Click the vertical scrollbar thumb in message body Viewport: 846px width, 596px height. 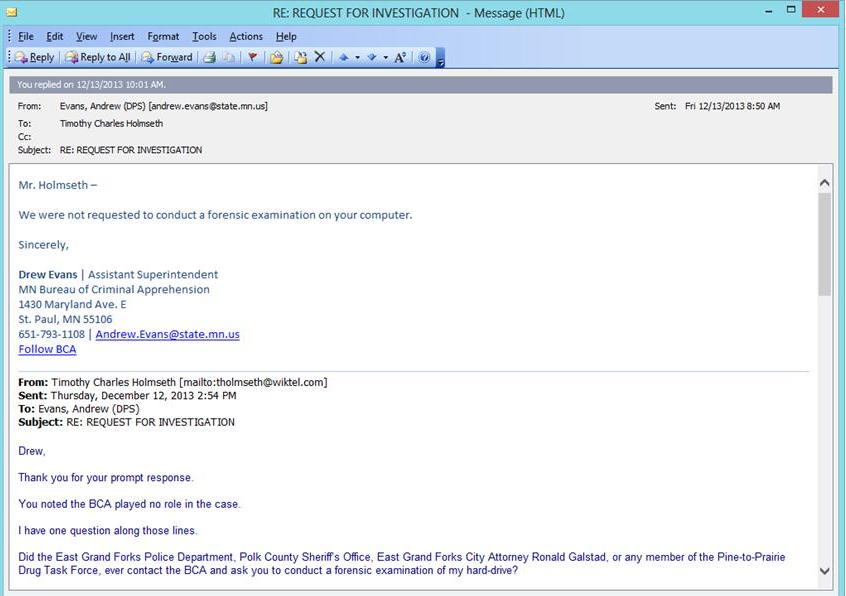click(x=824, y=243)
